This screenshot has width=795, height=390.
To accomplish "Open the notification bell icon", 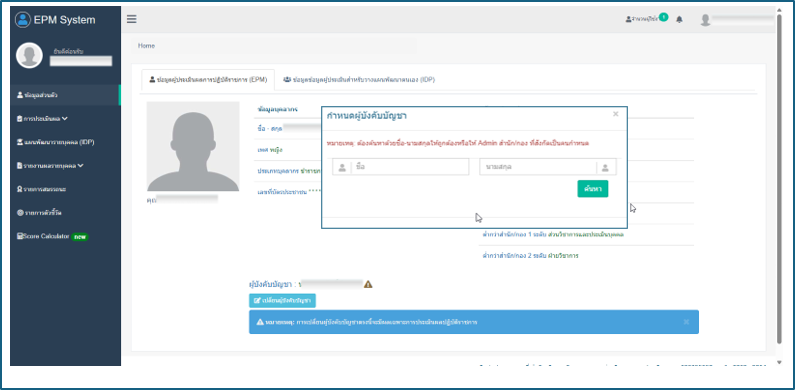I will [679, 19].
